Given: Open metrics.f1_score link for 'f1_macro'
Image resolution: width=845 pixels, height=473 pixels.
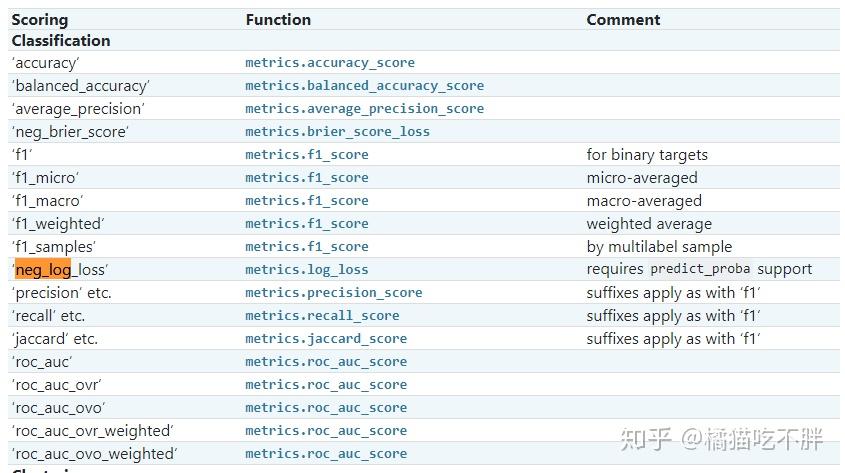Looking at the screenshot, I should point(307,201).
